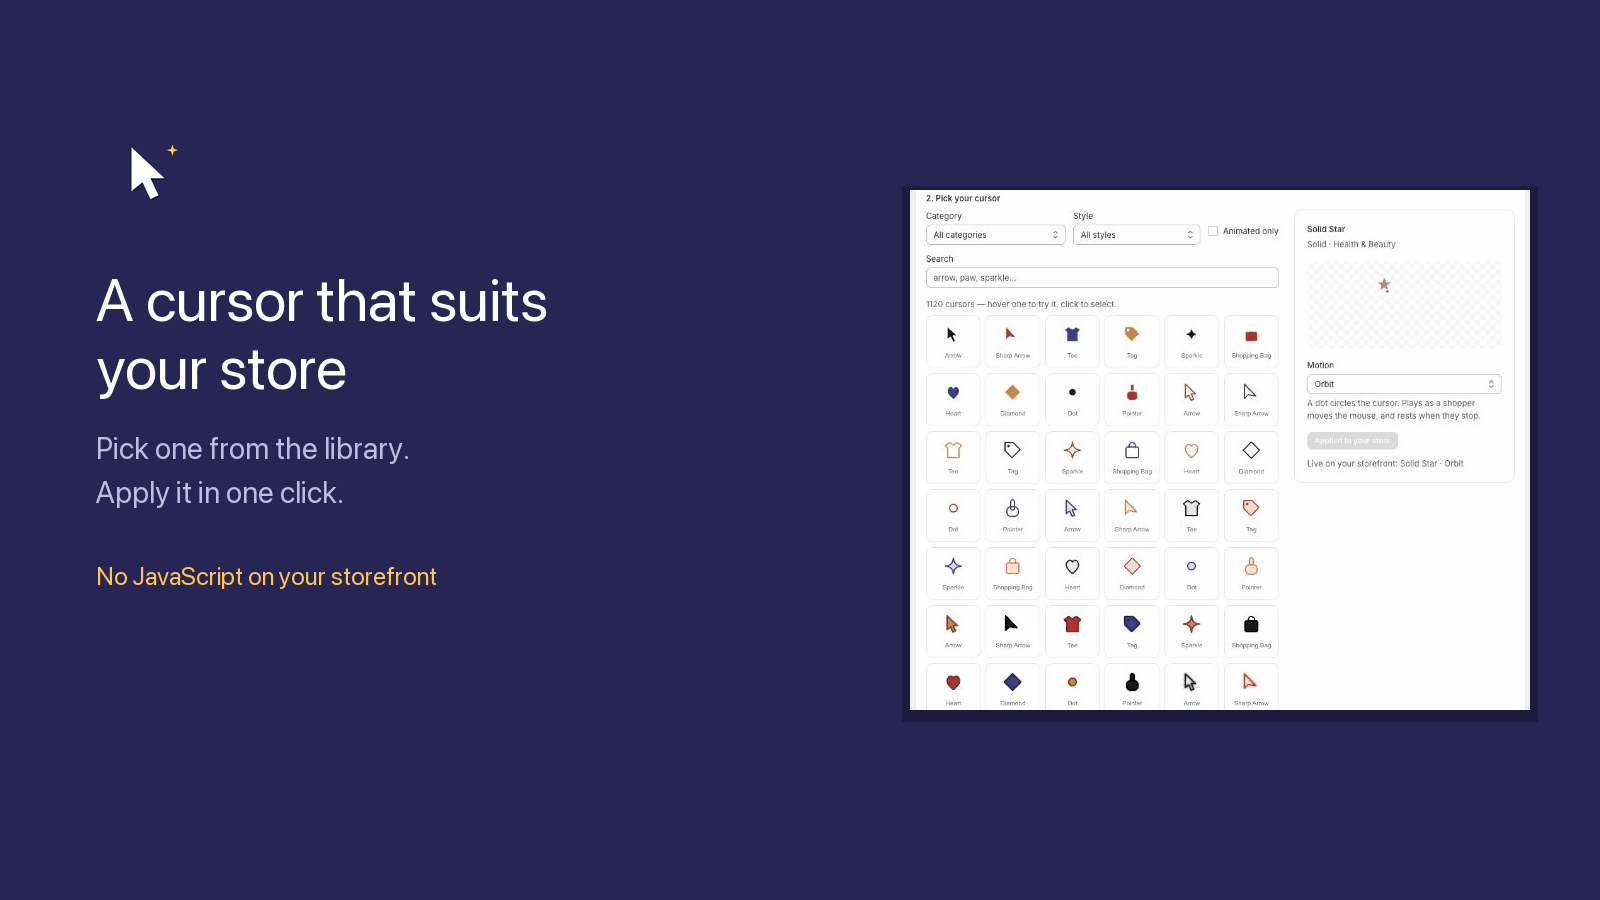Click the cursor search field

tap(1102, 278)
